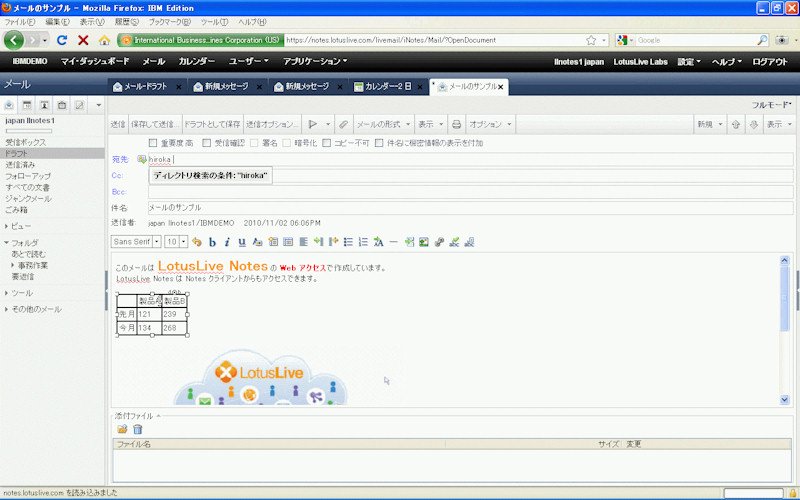The width and height of the screenshot is (800, 500).
Task: Click the ドラフトとして保存 button
Action: pyautogui.click(x=212, y=124)
